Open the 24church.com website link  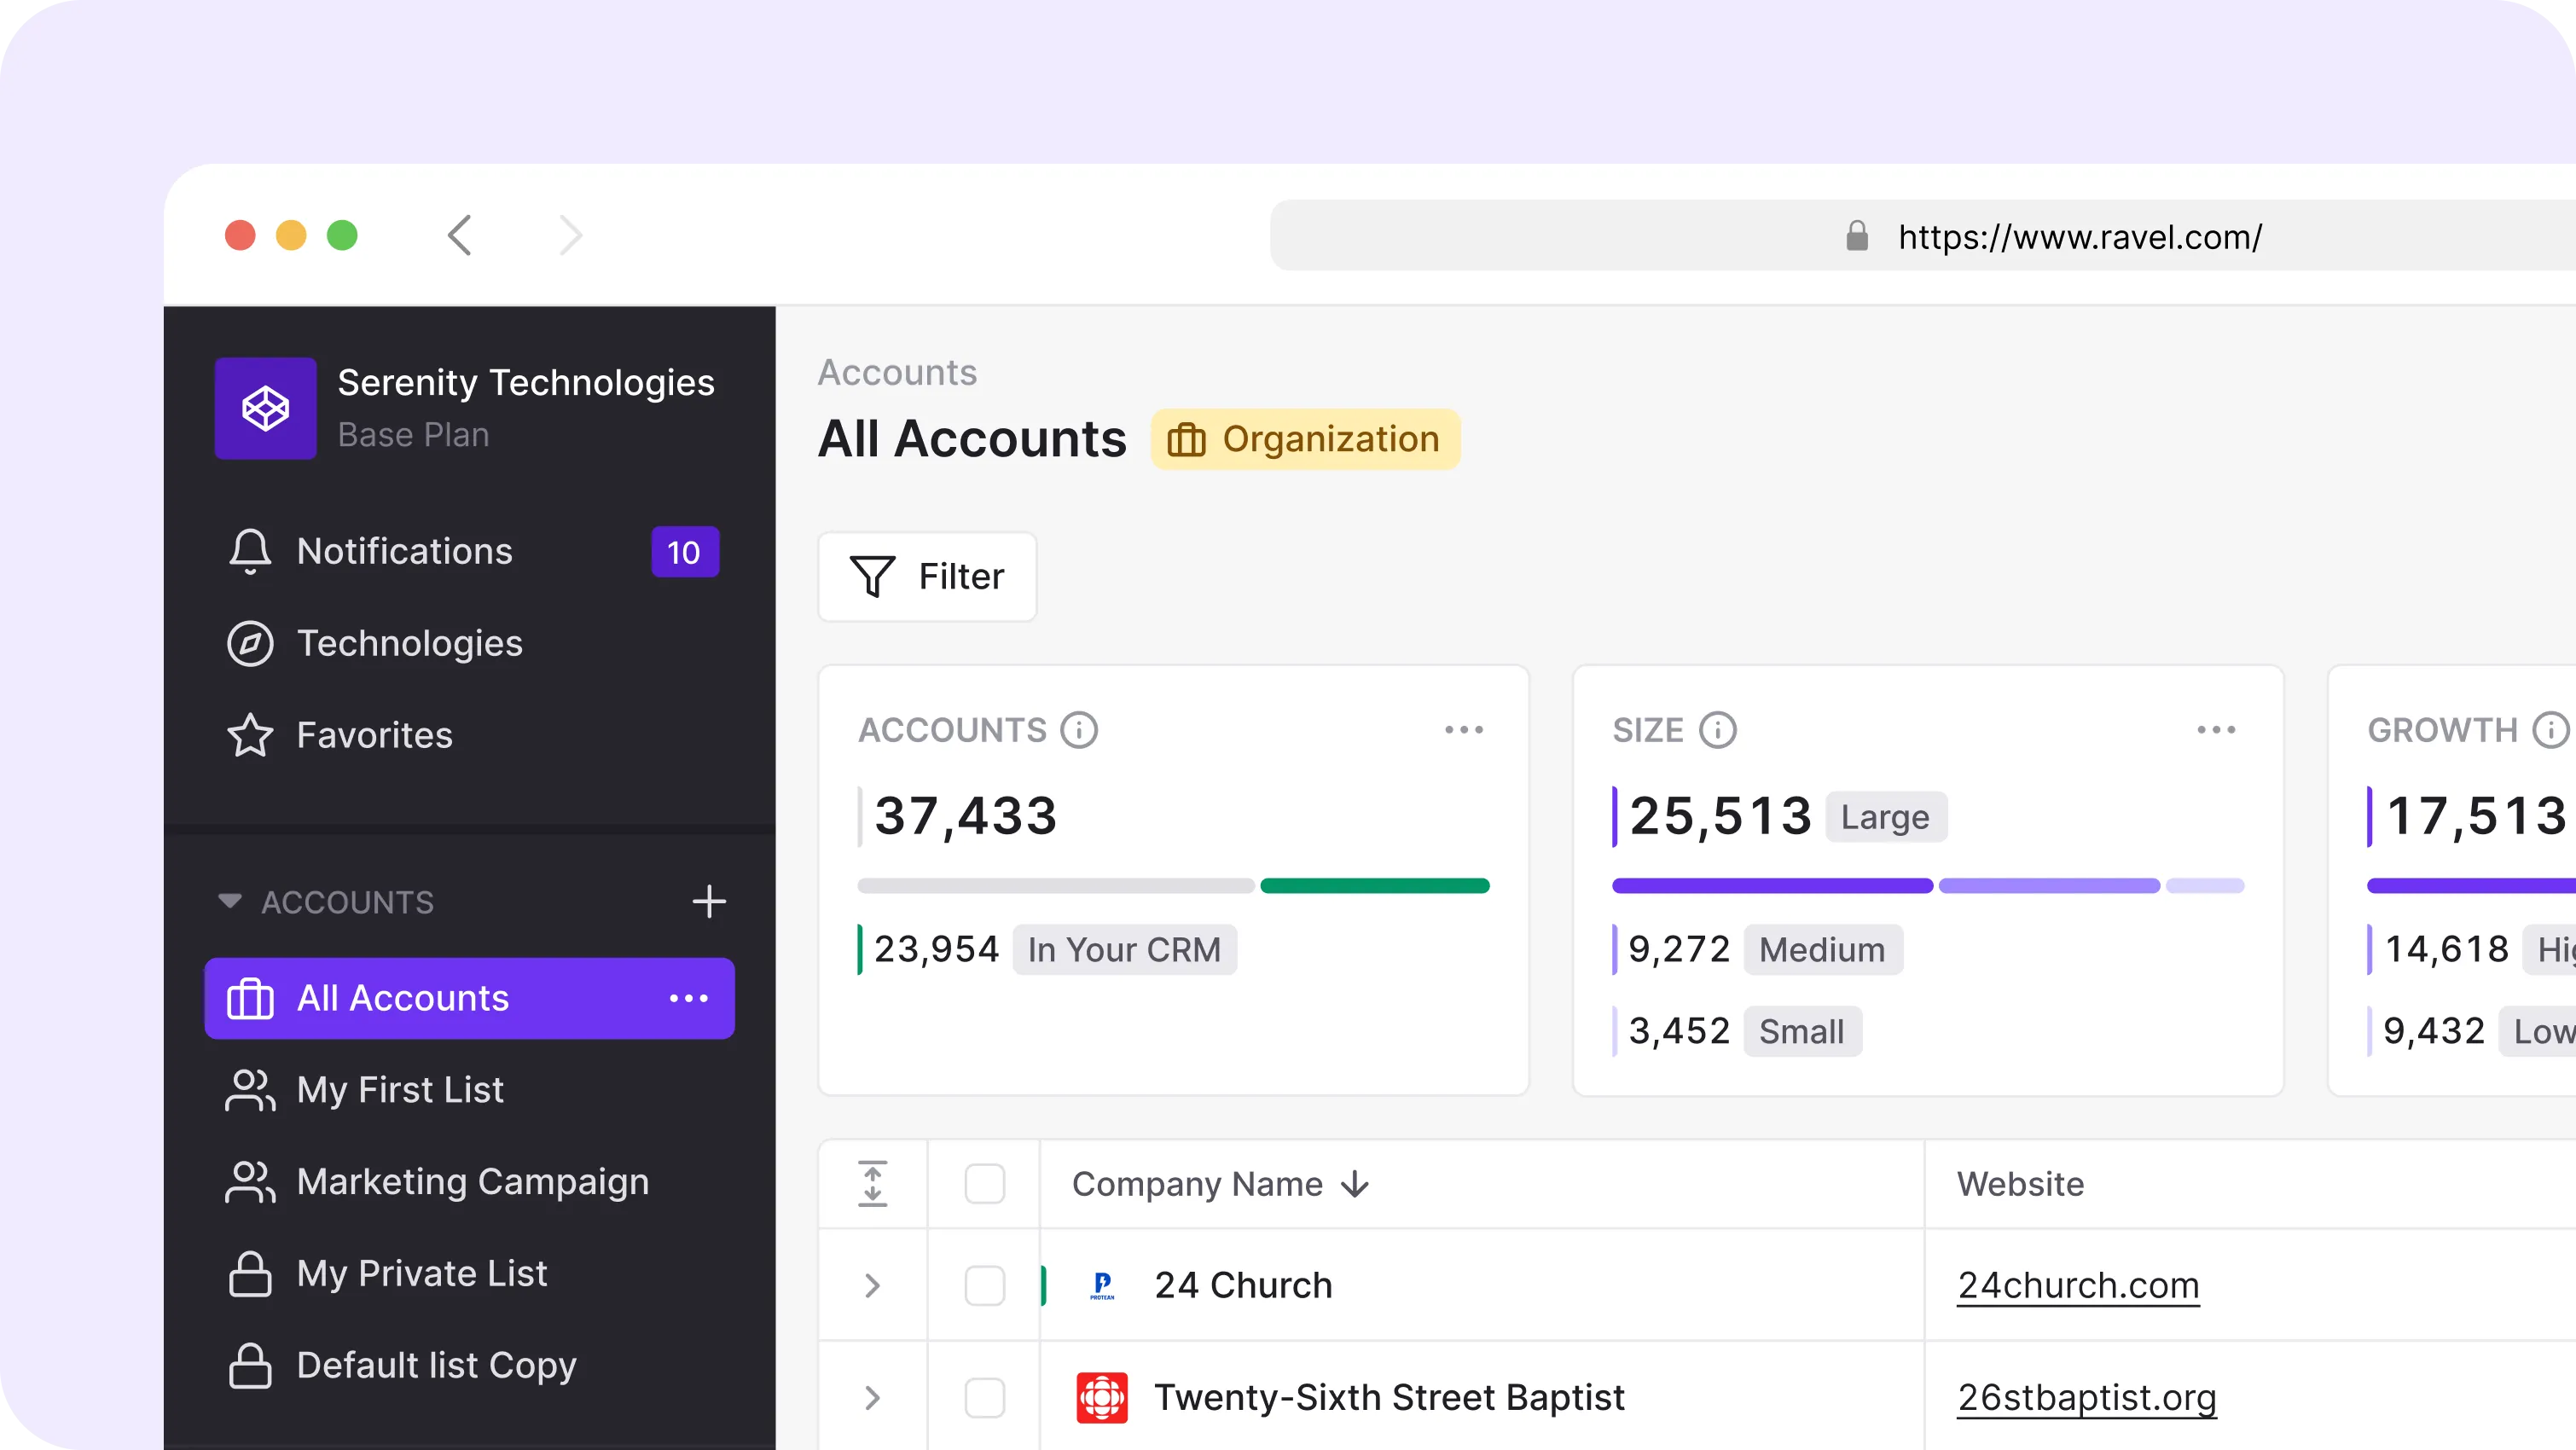coord(2078,1285)
